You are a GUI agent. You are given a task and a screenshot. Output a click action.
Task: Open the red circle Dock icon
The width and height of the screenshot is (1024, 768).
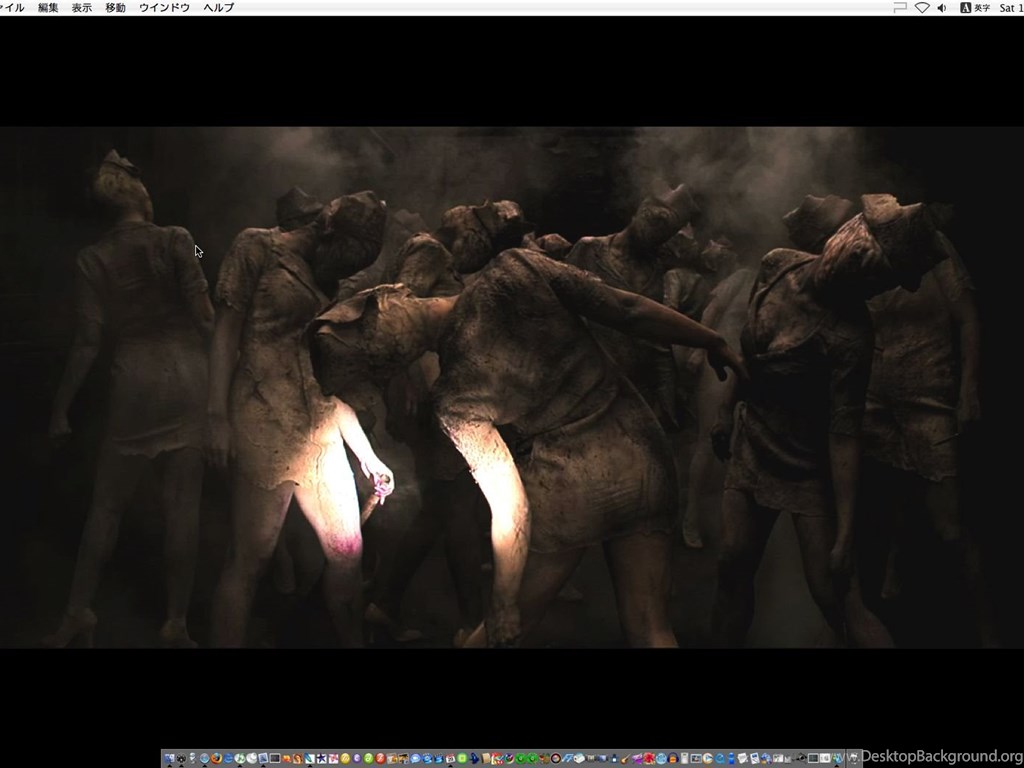click(380, 758)
